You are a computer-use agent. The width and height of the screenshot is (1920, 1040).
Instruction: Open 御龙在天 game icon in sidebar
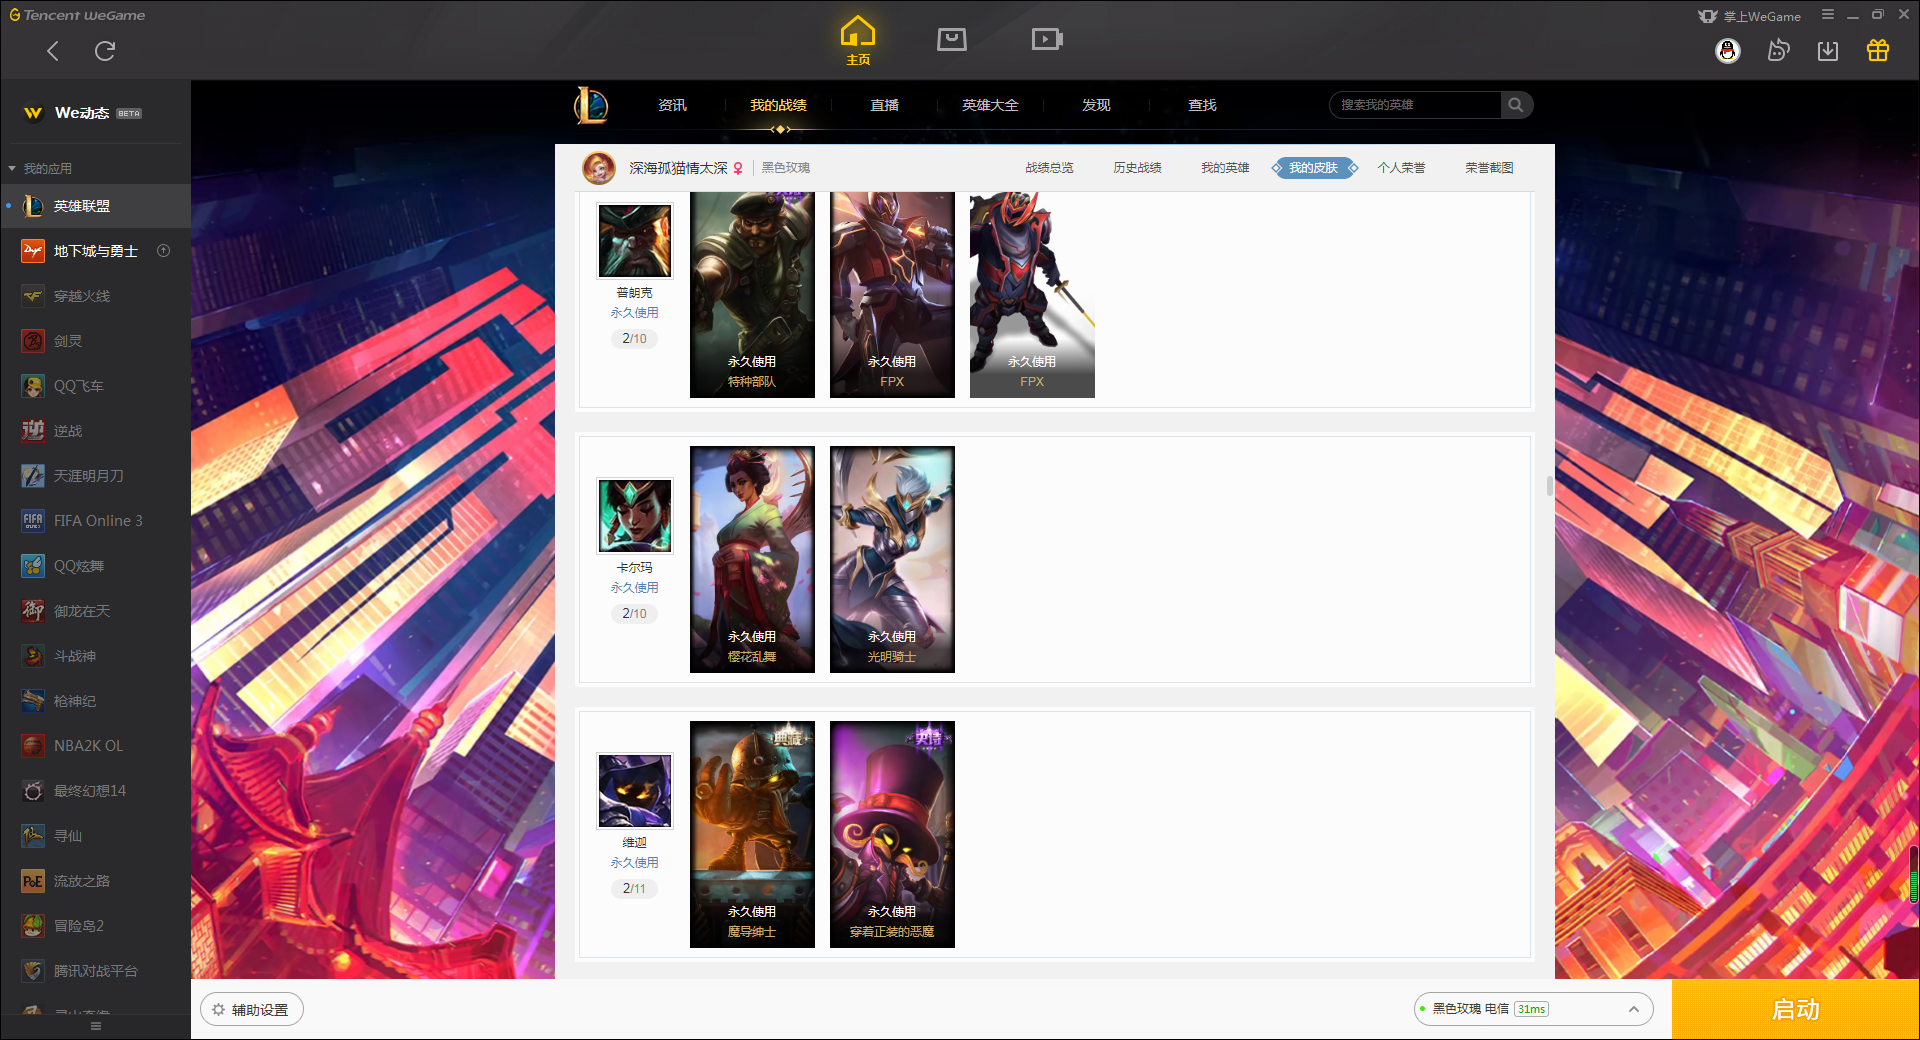coord(33,611)
